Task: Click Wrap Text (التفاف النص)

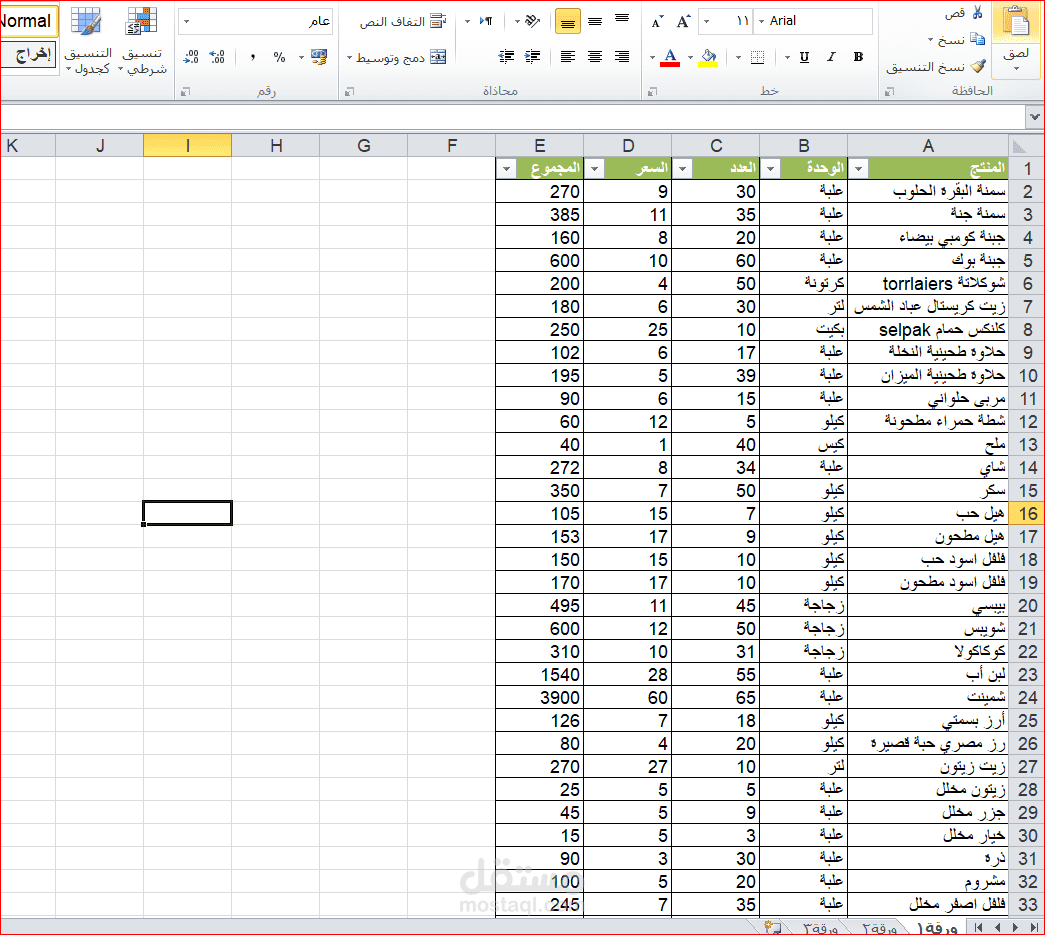Action: click(x=403, y=21)
